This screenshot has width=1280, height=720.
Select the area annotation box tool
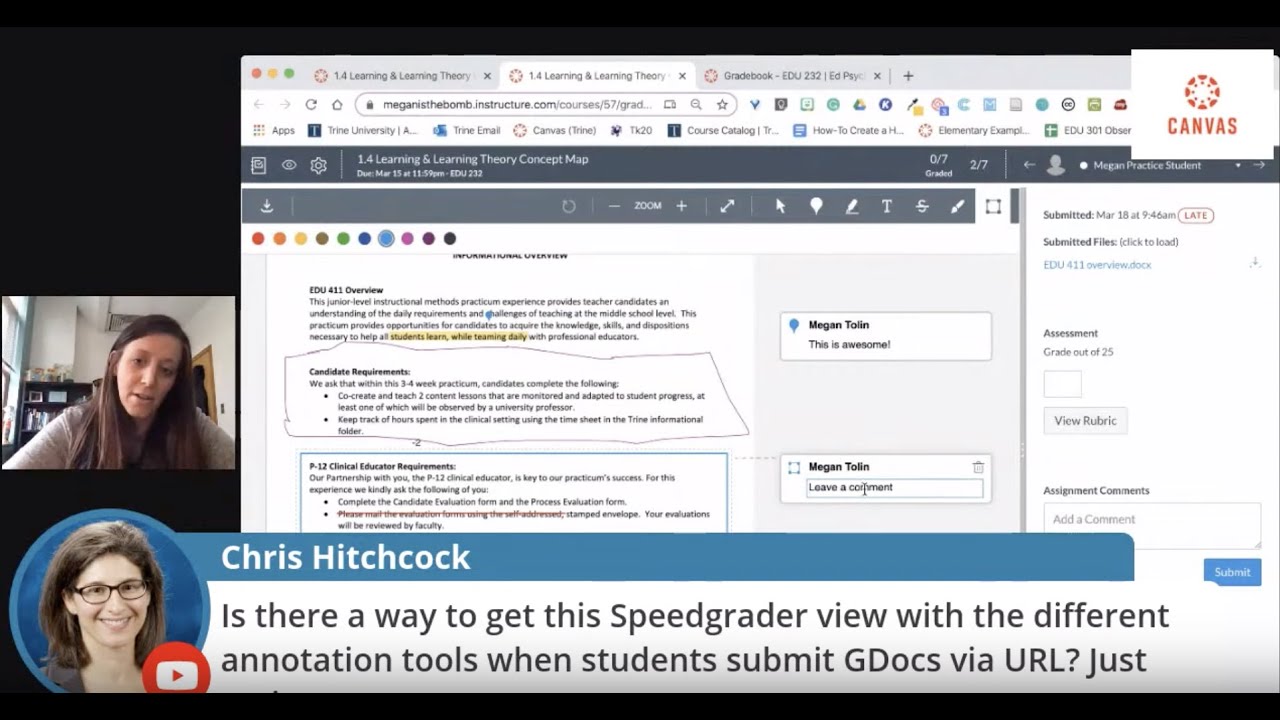click(x=993, y=206)
